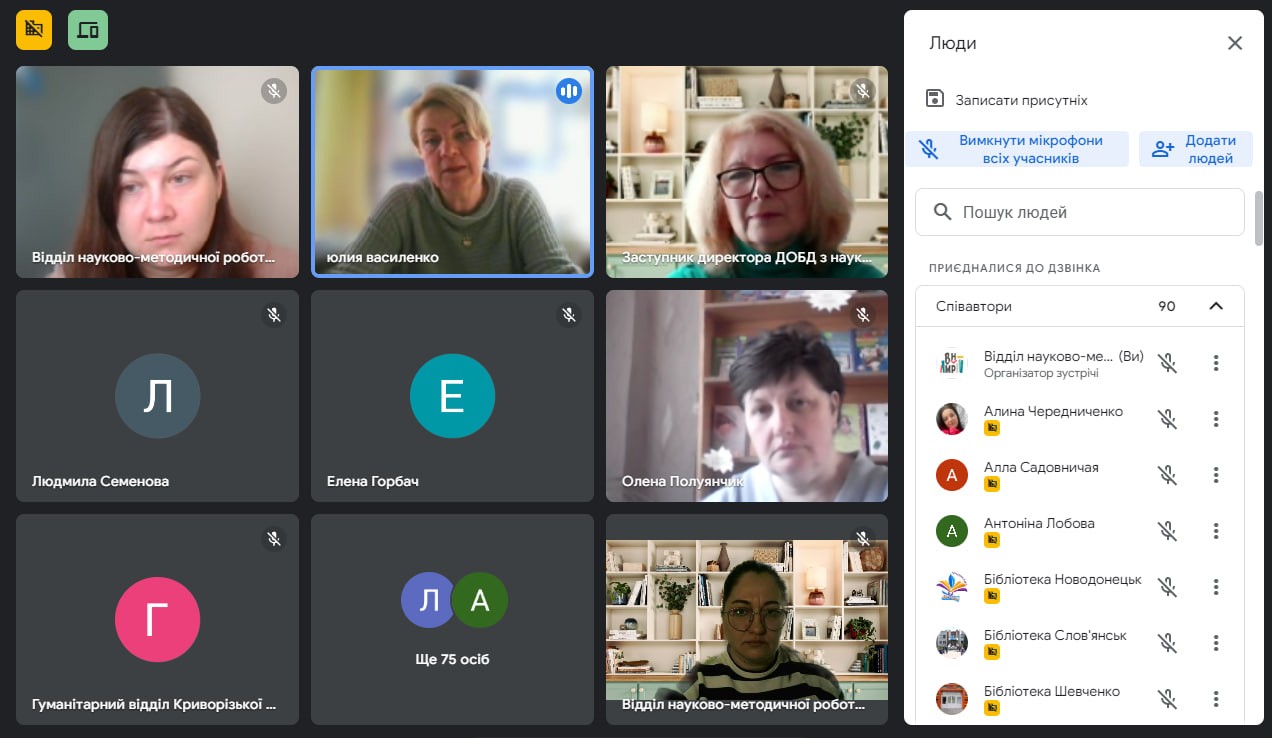The height and width of the screenshot is (738, 1272).
Task: Click Бібліотека Слов'янськ name in list
Action: click(x=1055, y=635)
